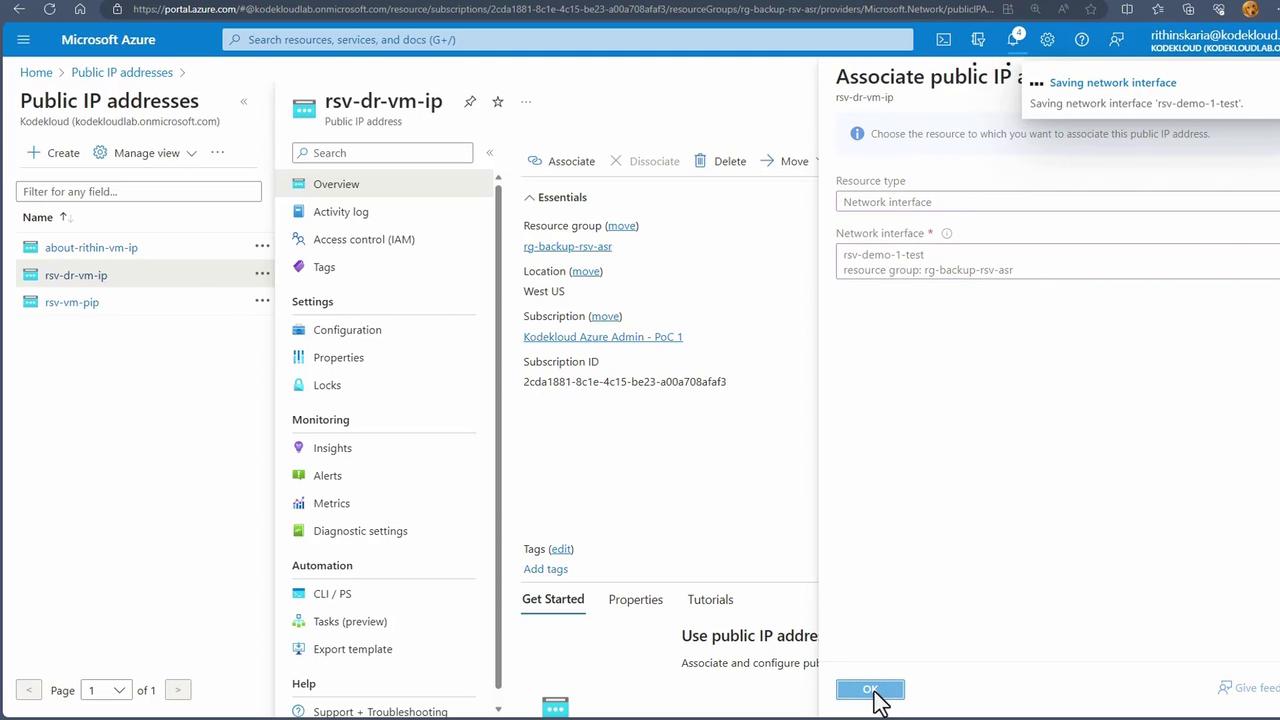The width and height of the screenshot is (1280, 720).
Task: Open more options for rsv-vm-pip row
Action: tap(262, 300)
